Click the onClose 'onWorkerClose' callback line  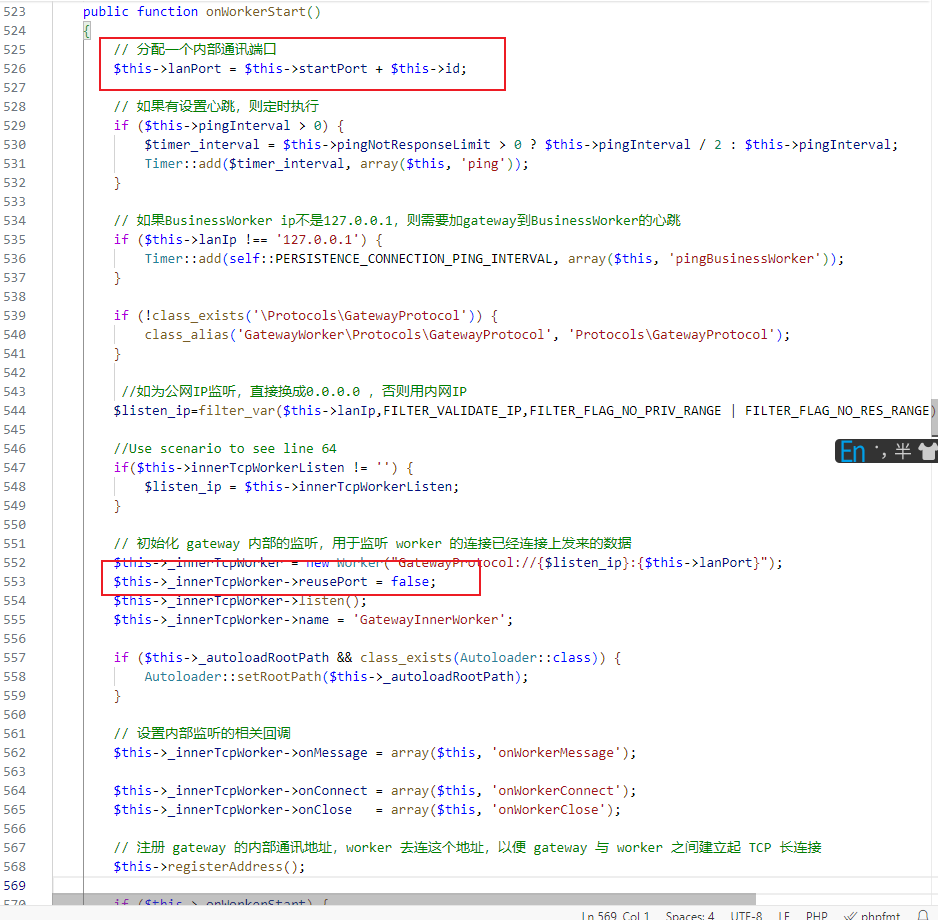point(367,810)
